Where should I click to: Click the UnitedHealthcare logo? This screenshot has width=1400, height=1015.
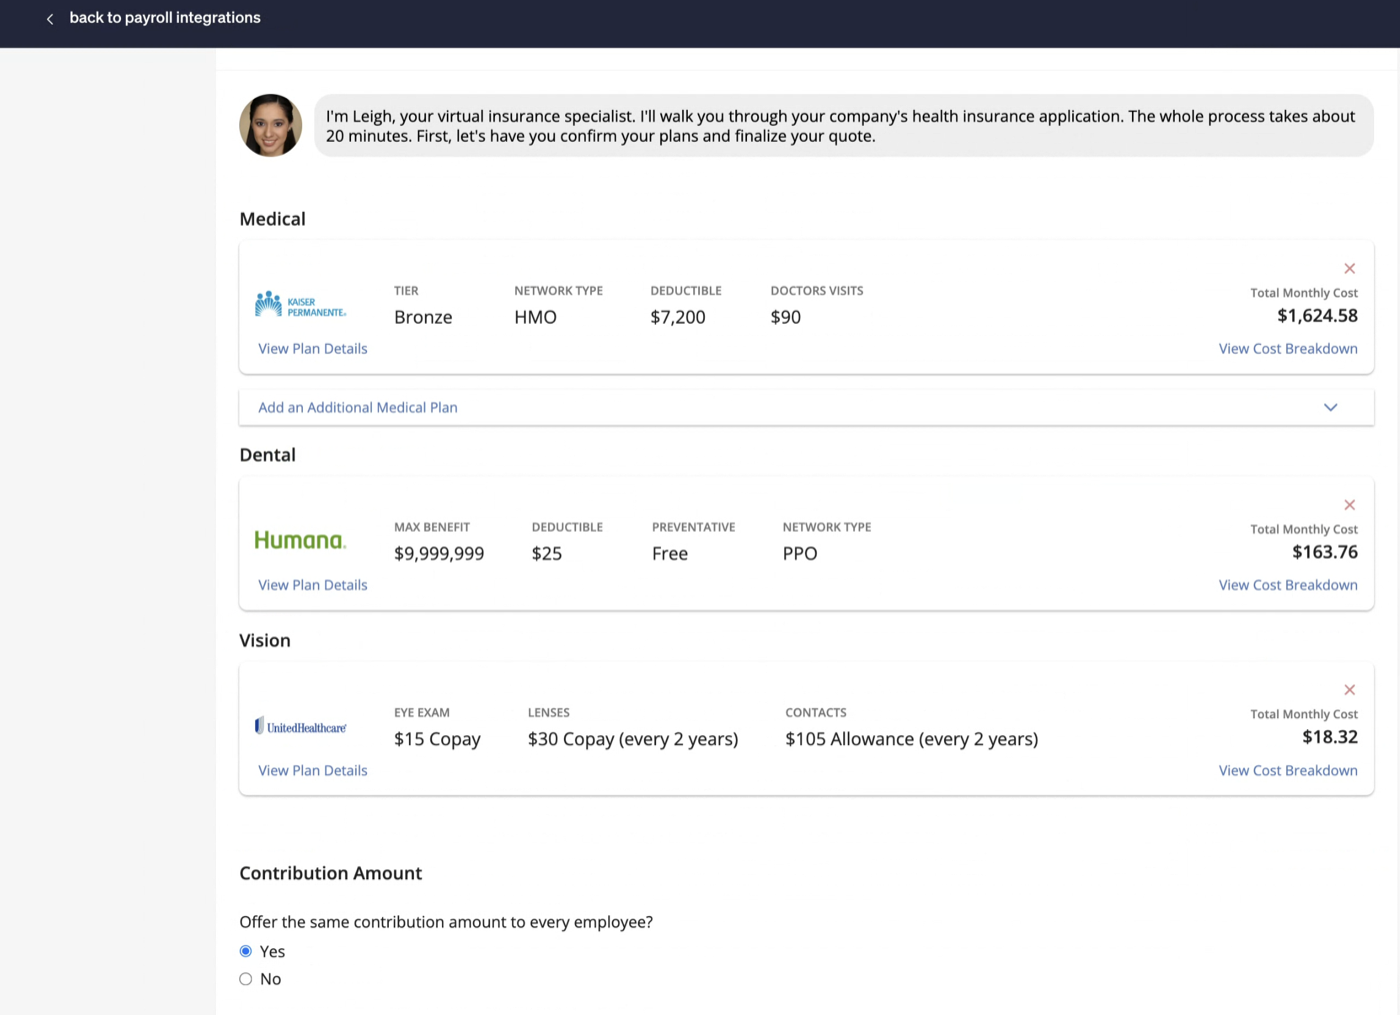pos(301,726)
